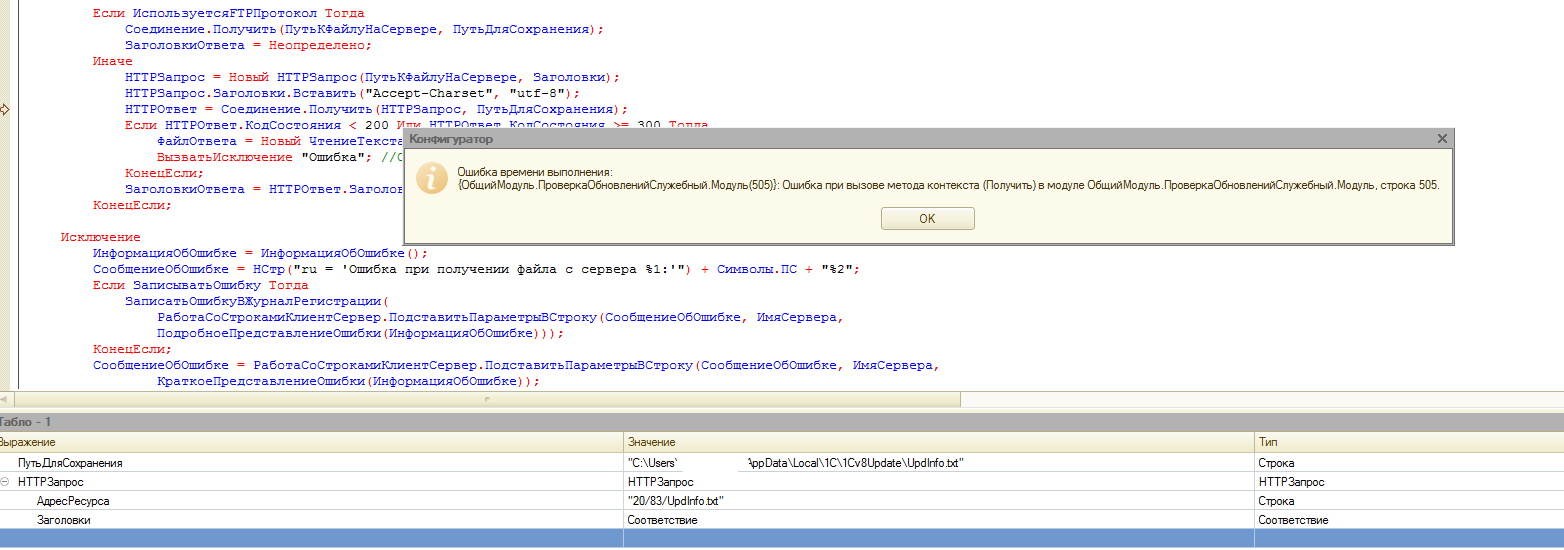This screenshot has width=1564, height=550.
Task: Click line 'Соединение.Получить(ПутьКФайлуНаСервере, ПутьДляСохранения);'
Action: coord(364,29)
